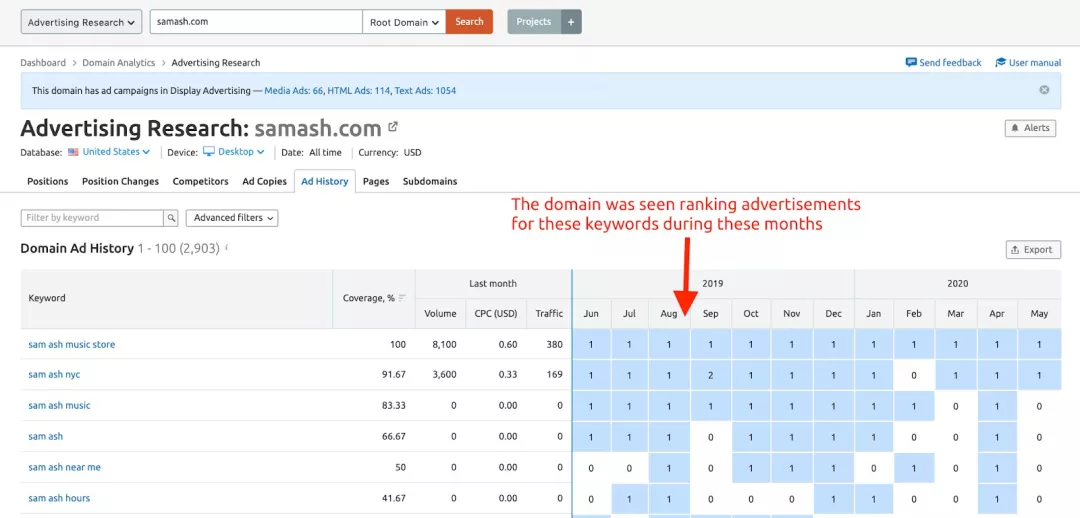Click the samash.com domain search field
The image size is (1080, 518).
pyautogui.click(x=256, y=22)
